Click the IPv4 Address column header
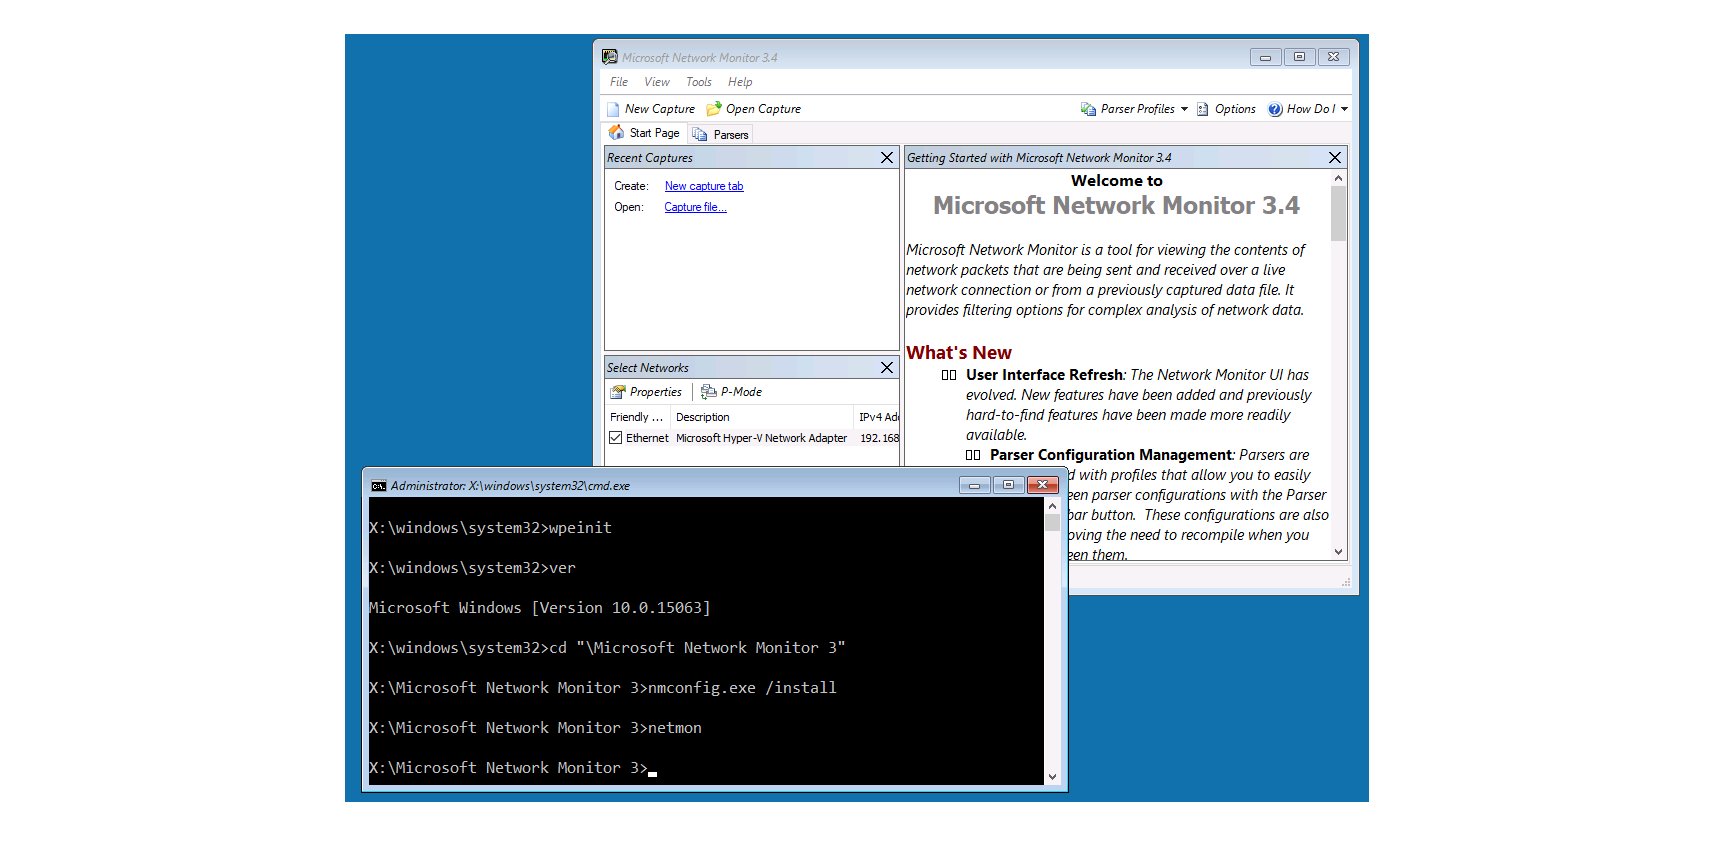The width and height of the screenshot is (1720, 850). tap(877, 417)
